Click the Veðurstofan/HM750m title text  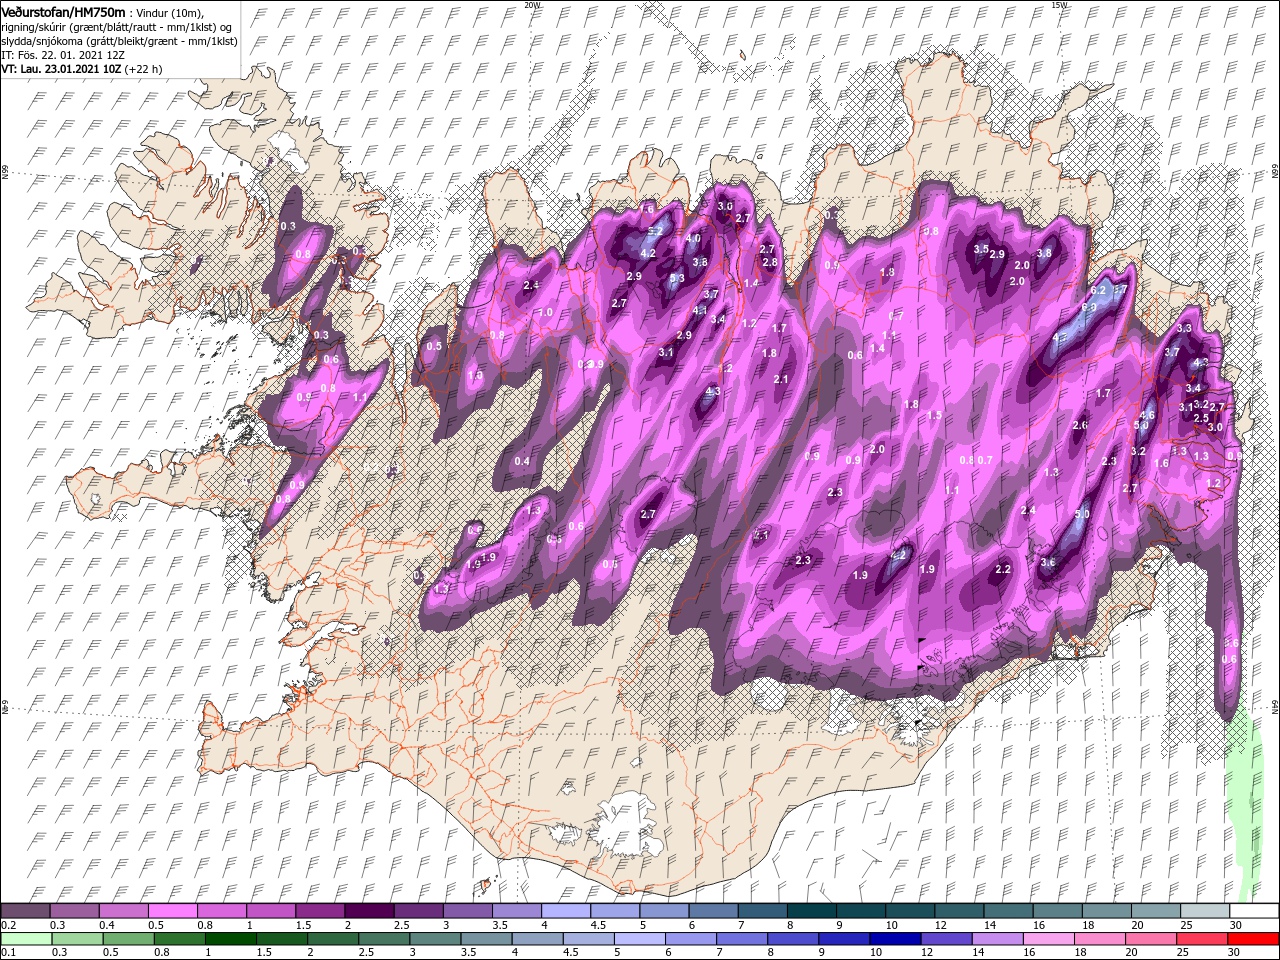63,11
